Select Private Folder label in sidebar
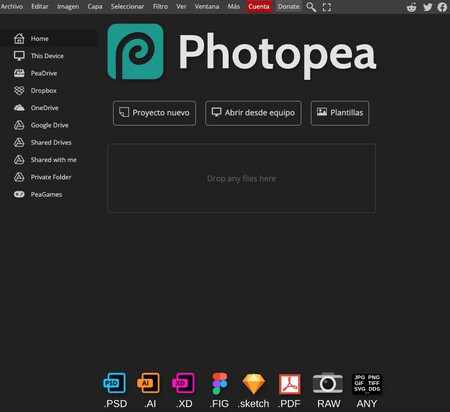 click(x=51, y=177)
